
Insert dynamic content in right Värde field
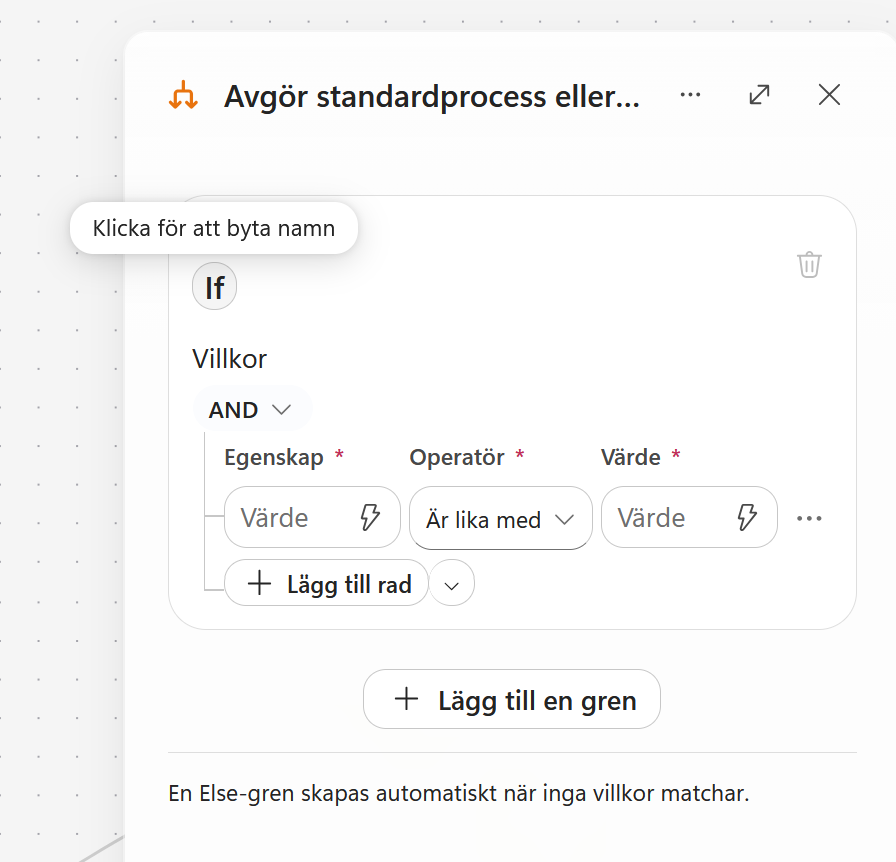746,517
